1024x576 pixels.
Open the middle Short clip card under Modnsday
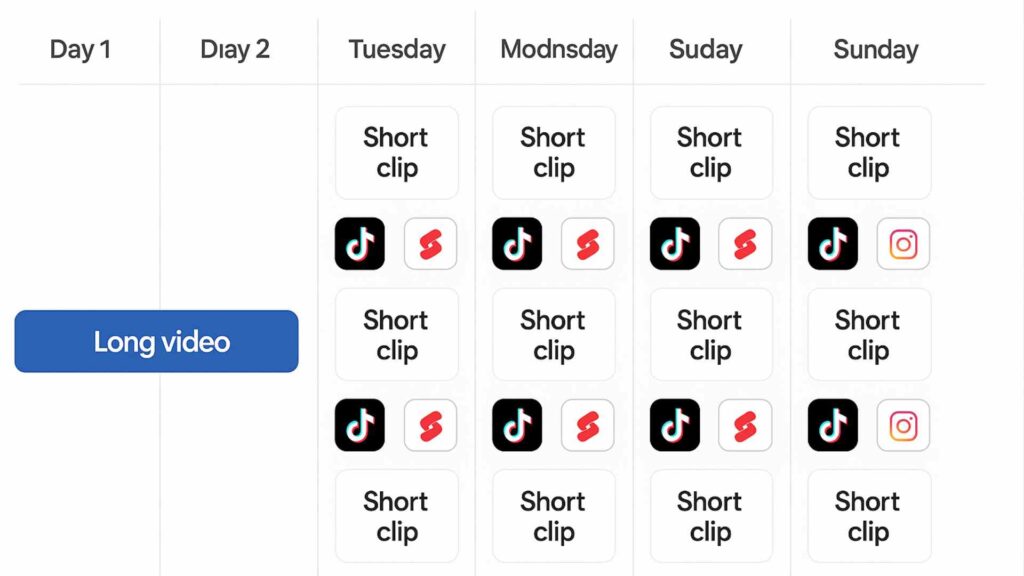click(x=554, y=335)
